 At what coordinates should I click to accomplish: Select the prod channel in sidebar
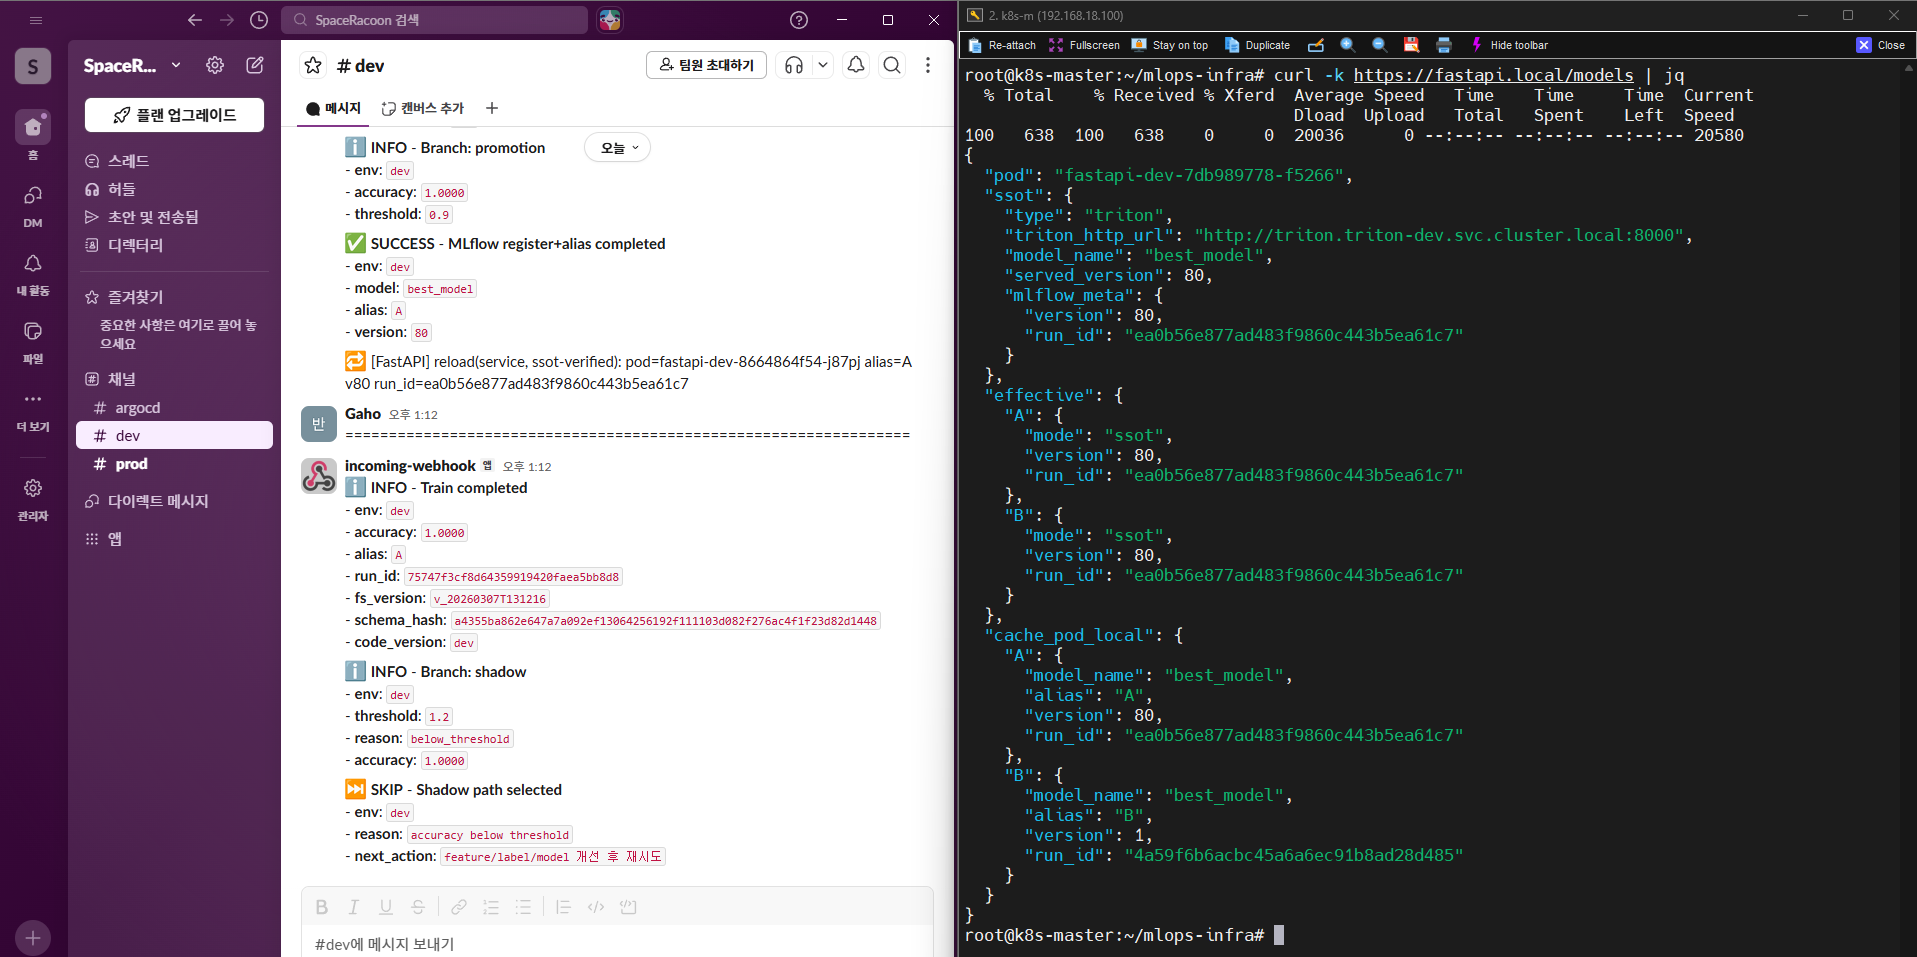(x=131, y=464)
